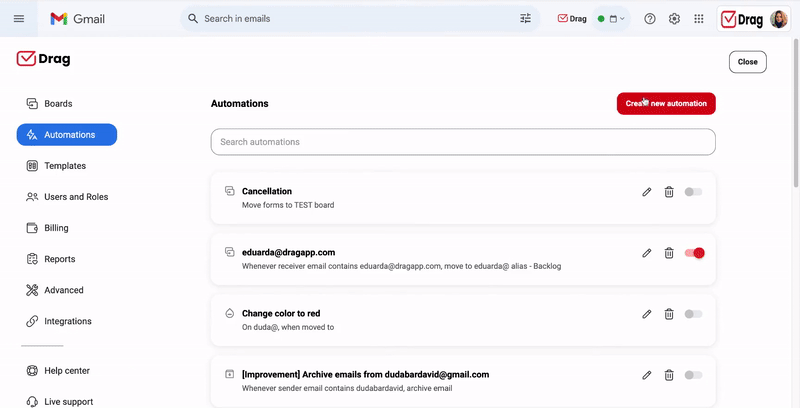Open the Gmail main menu hamburger icon
This screenshot has width=800, height=408.
coord(19,19)
